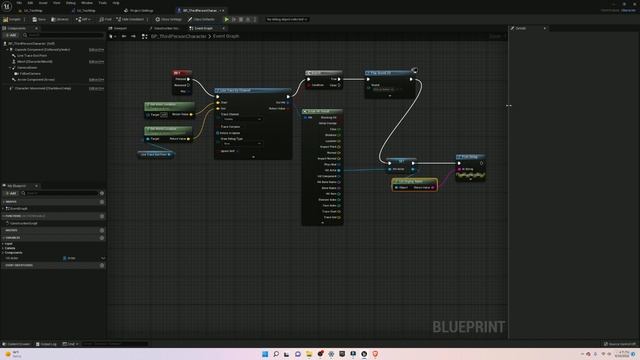
Task: Click the Unreal Engine logo icon
Action: tap(7, 6)
